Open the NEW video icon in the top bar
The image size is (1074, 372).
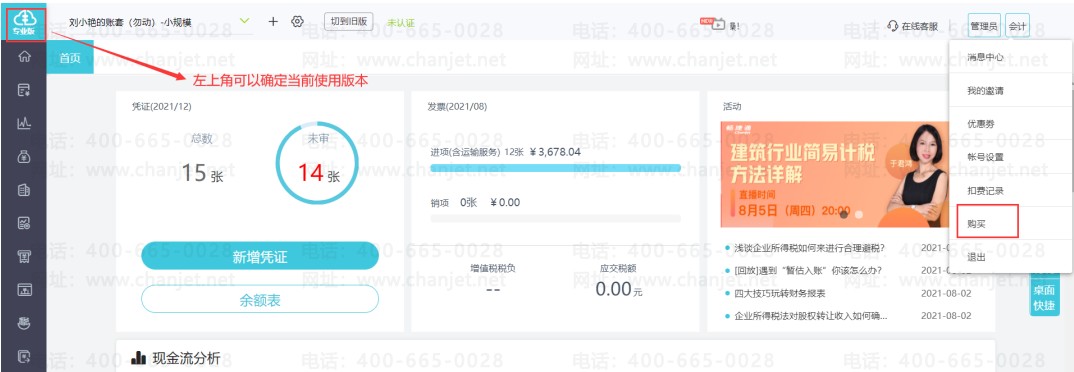[x=714, y=24]
